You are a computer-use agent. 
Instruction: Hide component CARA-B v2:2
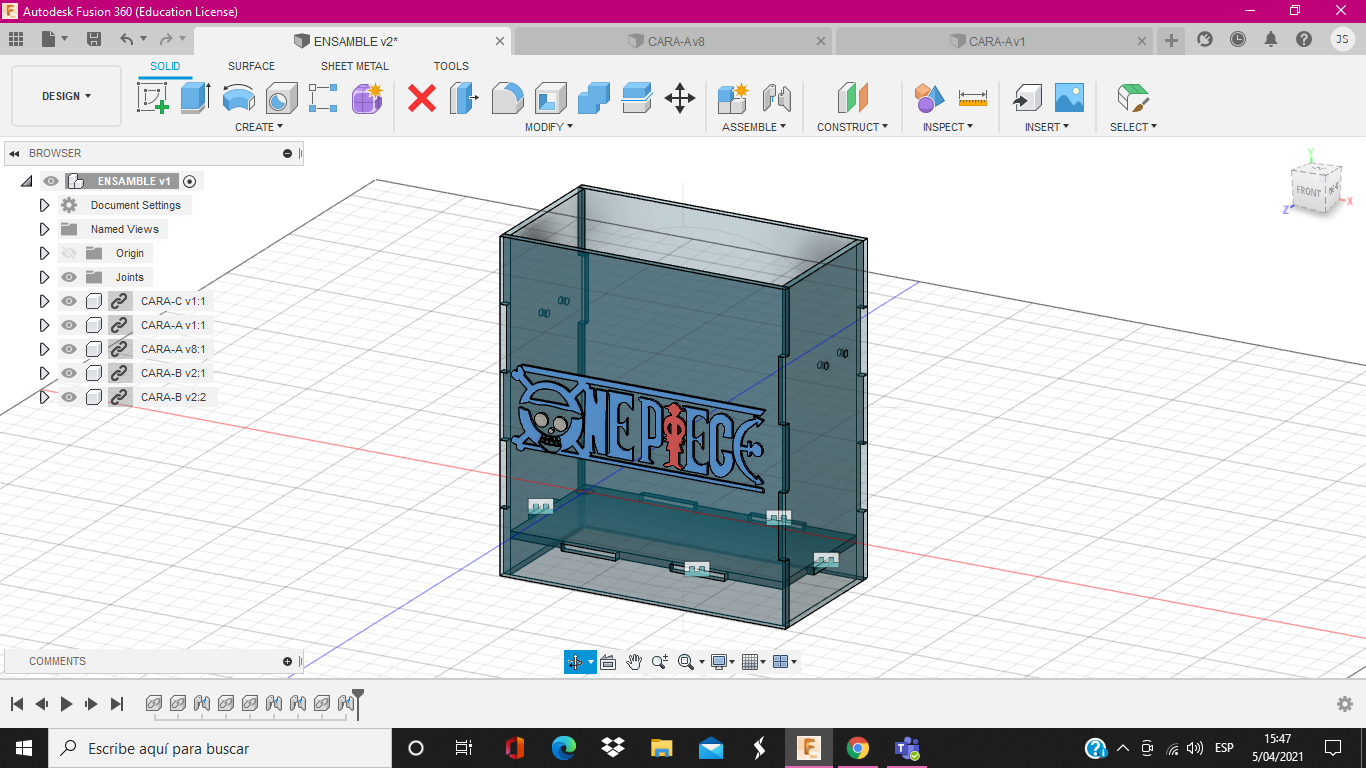(x=69, y=397)
